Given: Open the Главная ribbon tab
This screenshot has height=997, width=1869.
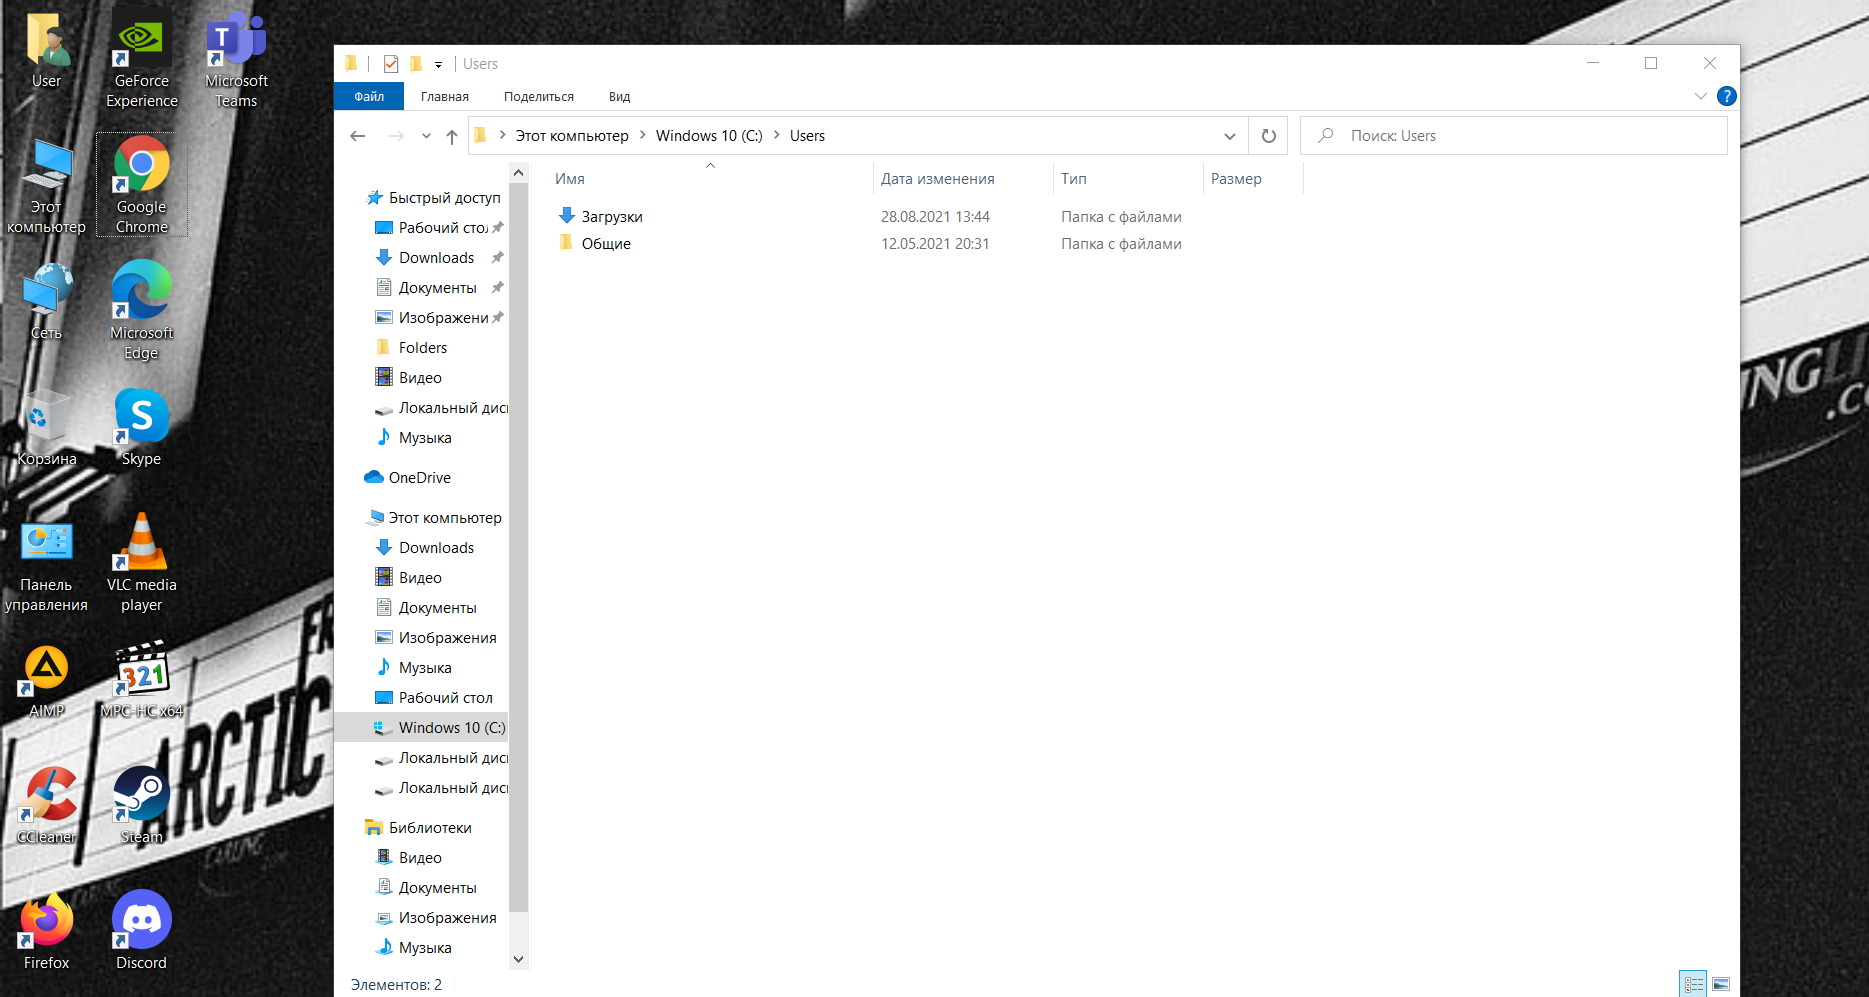Looking at the screenshot, I should 445,96.
